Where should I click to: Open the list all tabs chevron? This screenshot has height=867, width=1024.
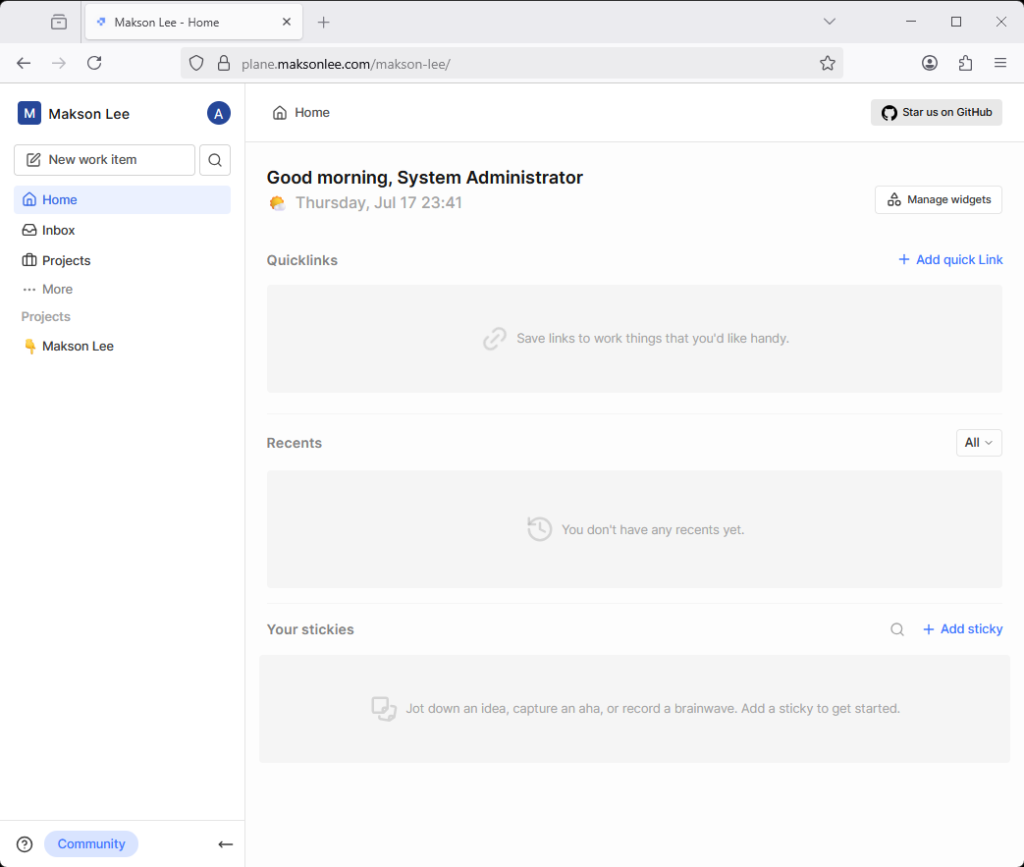[x=829, y=22]
